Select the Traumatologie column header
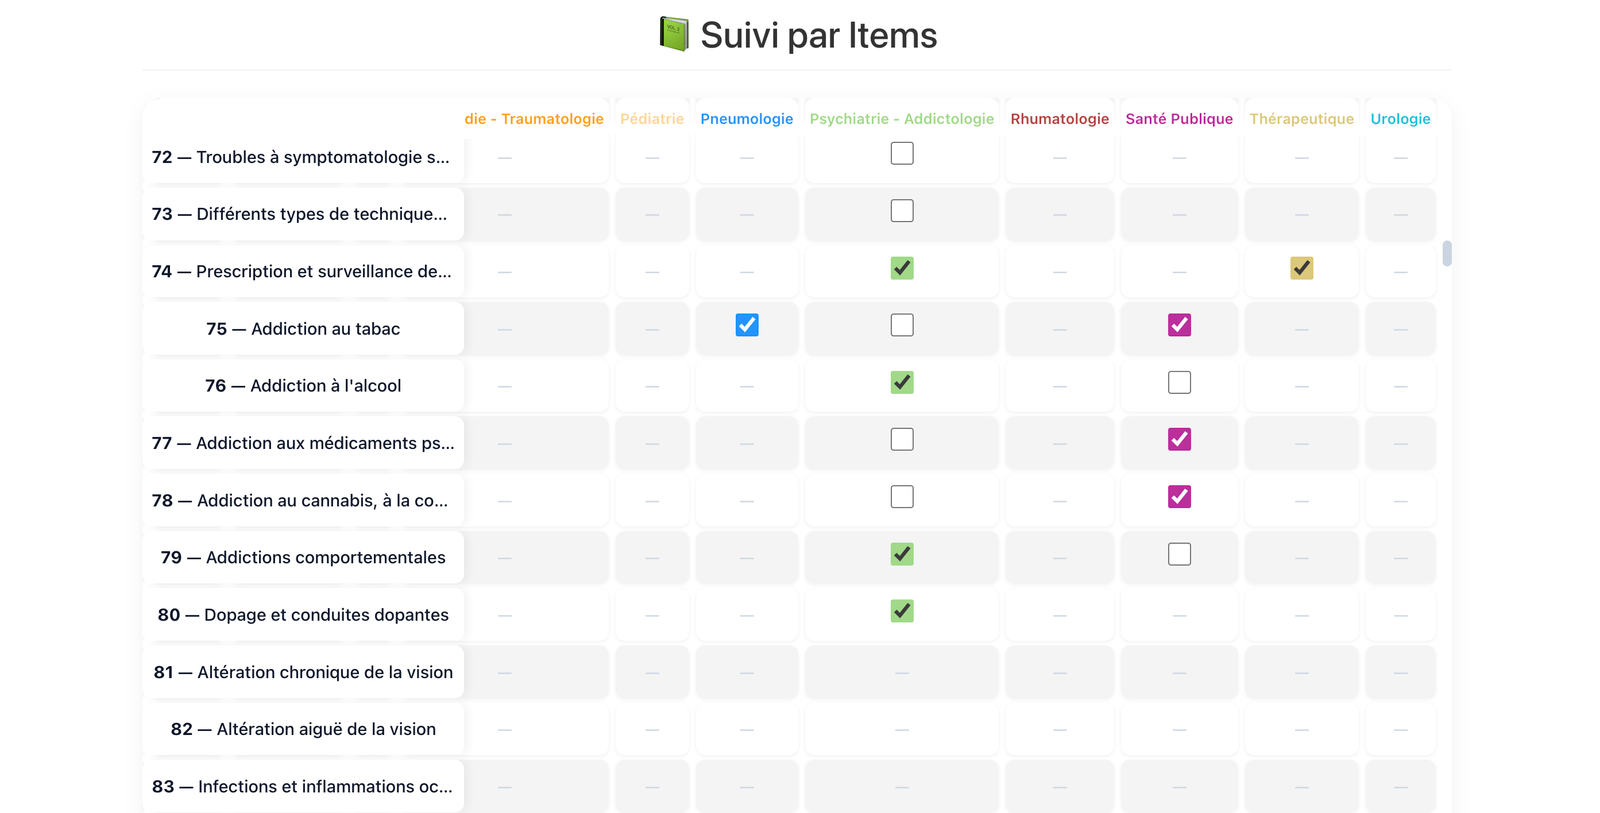Viewport: 1600px width, 813px height. click(534, 119)
